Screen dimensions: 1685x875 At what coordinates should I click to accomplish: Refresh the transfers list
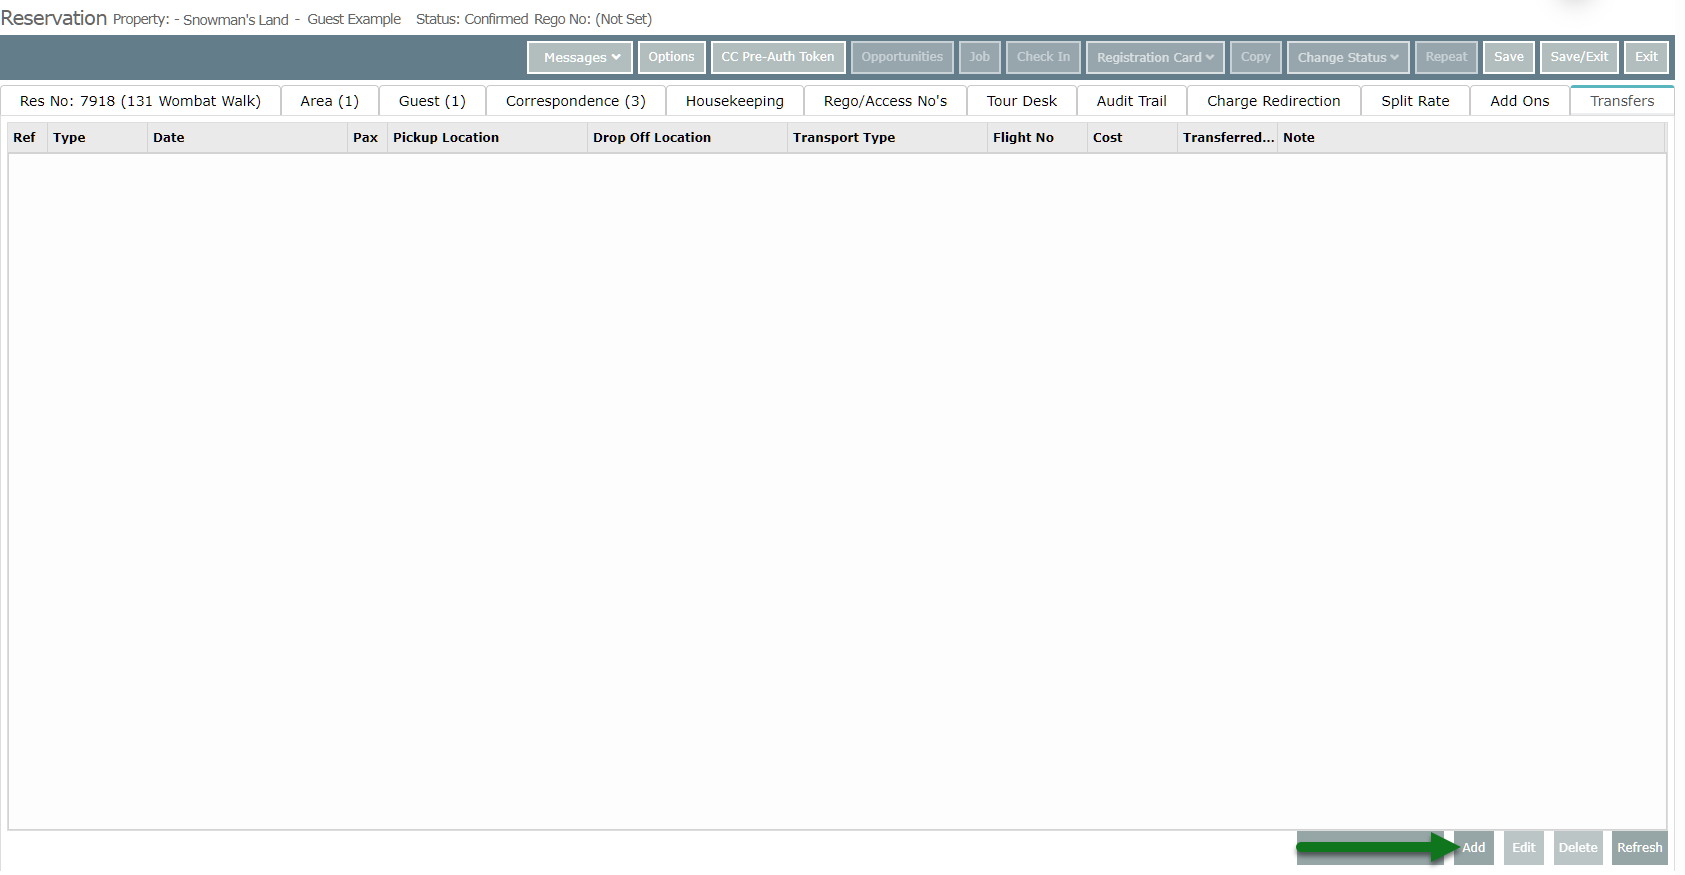pos(1640,848)
